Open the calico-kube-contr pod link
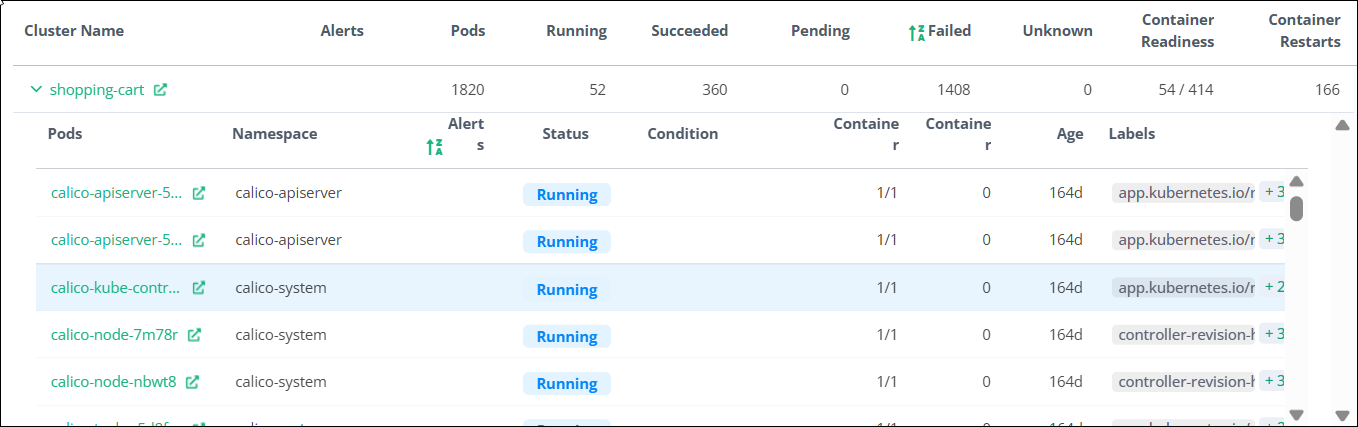1358x427 pixels. pos(116,288)
